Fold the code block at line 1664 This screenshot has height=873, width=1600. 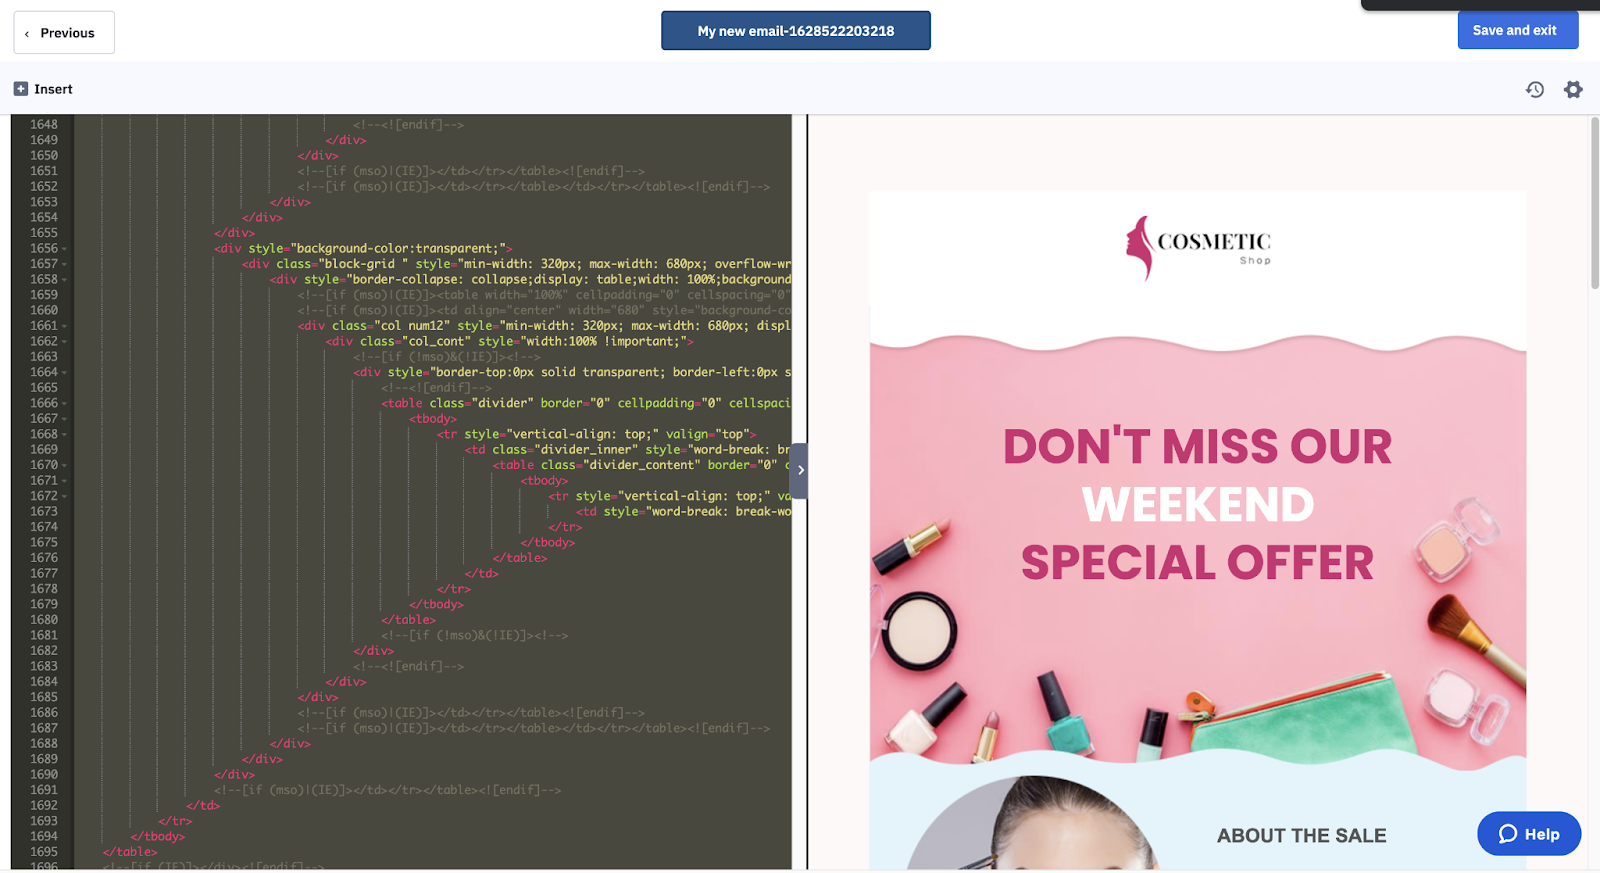(x=65, y=373)
